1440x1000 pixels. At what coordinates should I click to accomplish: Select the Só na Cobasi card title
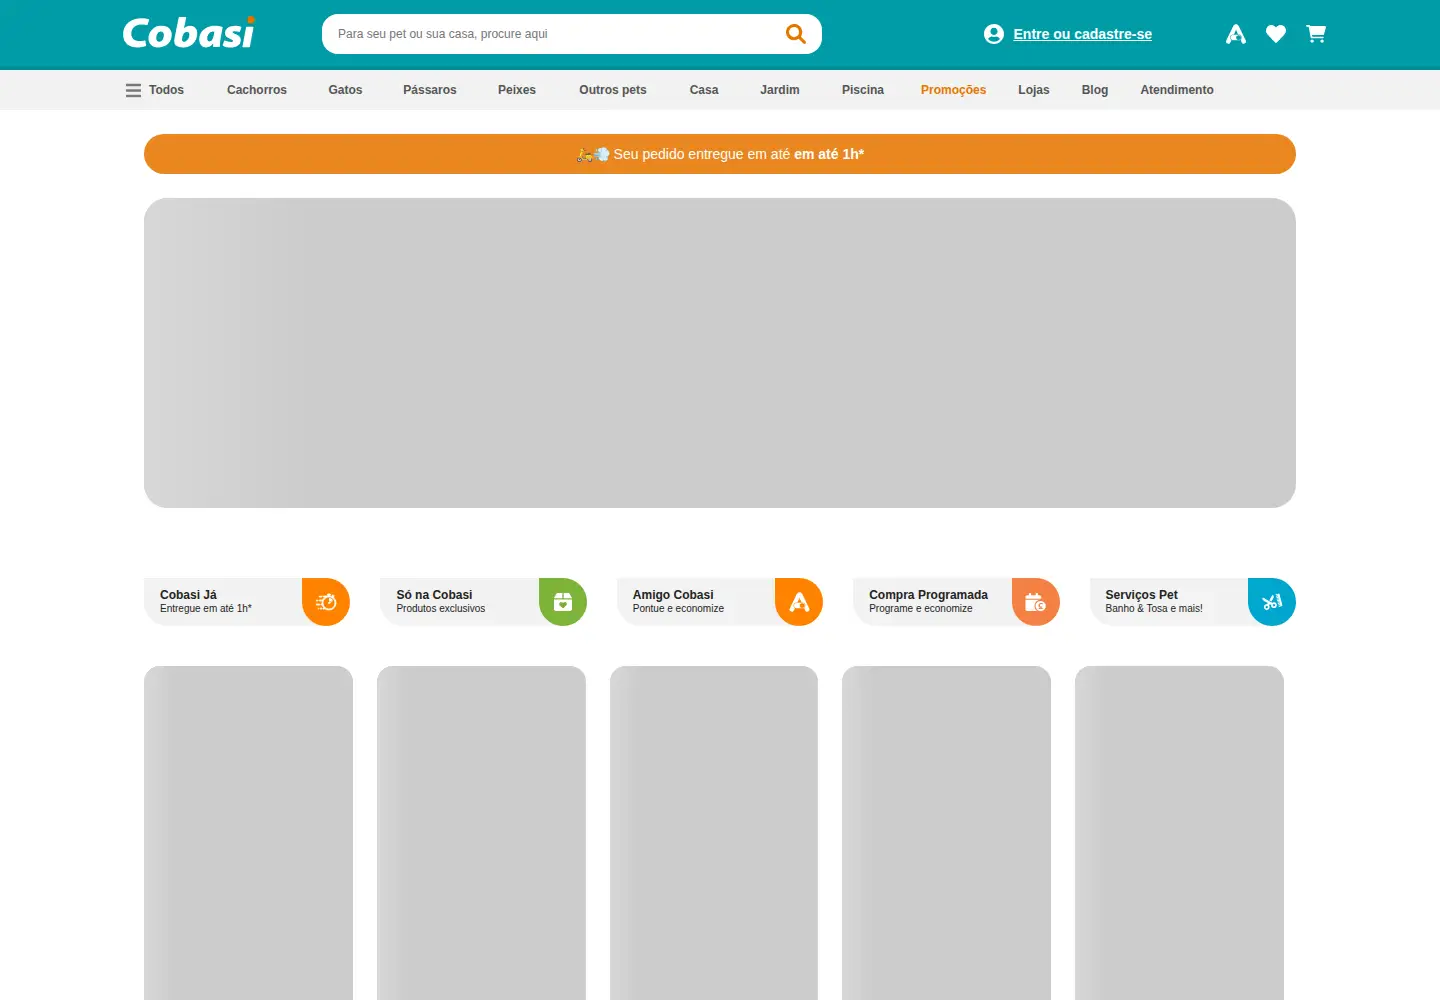pos(434,595)
